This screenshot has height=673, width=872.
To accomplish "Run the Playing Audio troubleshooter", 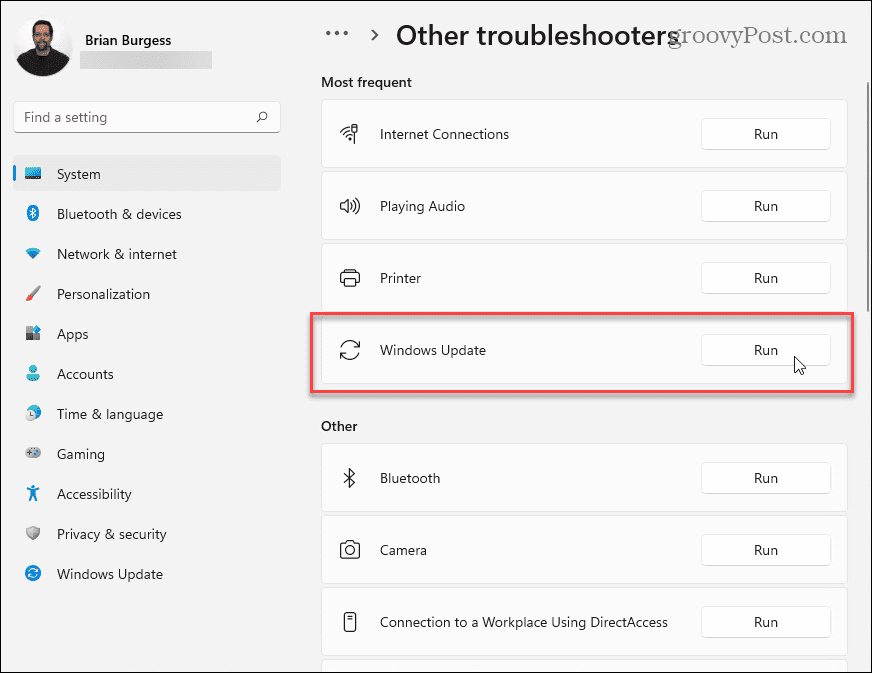I will pos(765,206).
